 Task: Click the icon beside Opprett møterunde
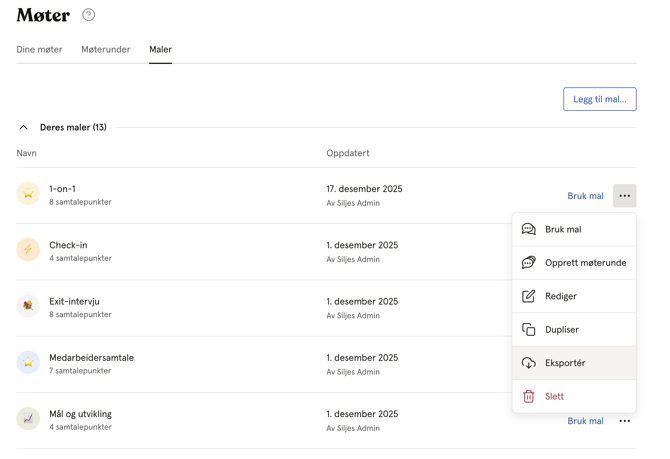tap(529, 262)
